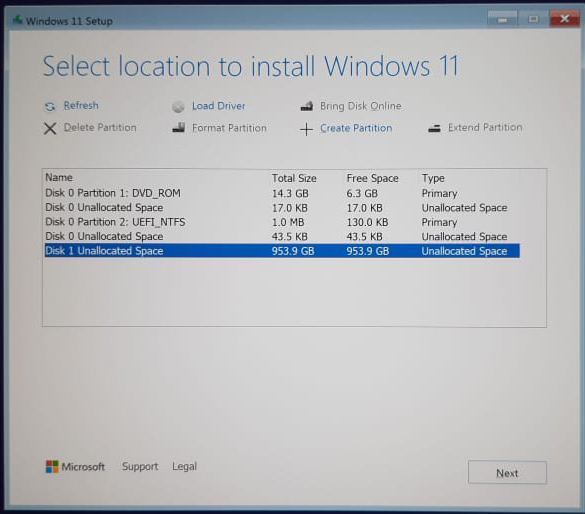
Task: Click the Windows 11 Setup title icon
Action: click(x=18, y=20)
